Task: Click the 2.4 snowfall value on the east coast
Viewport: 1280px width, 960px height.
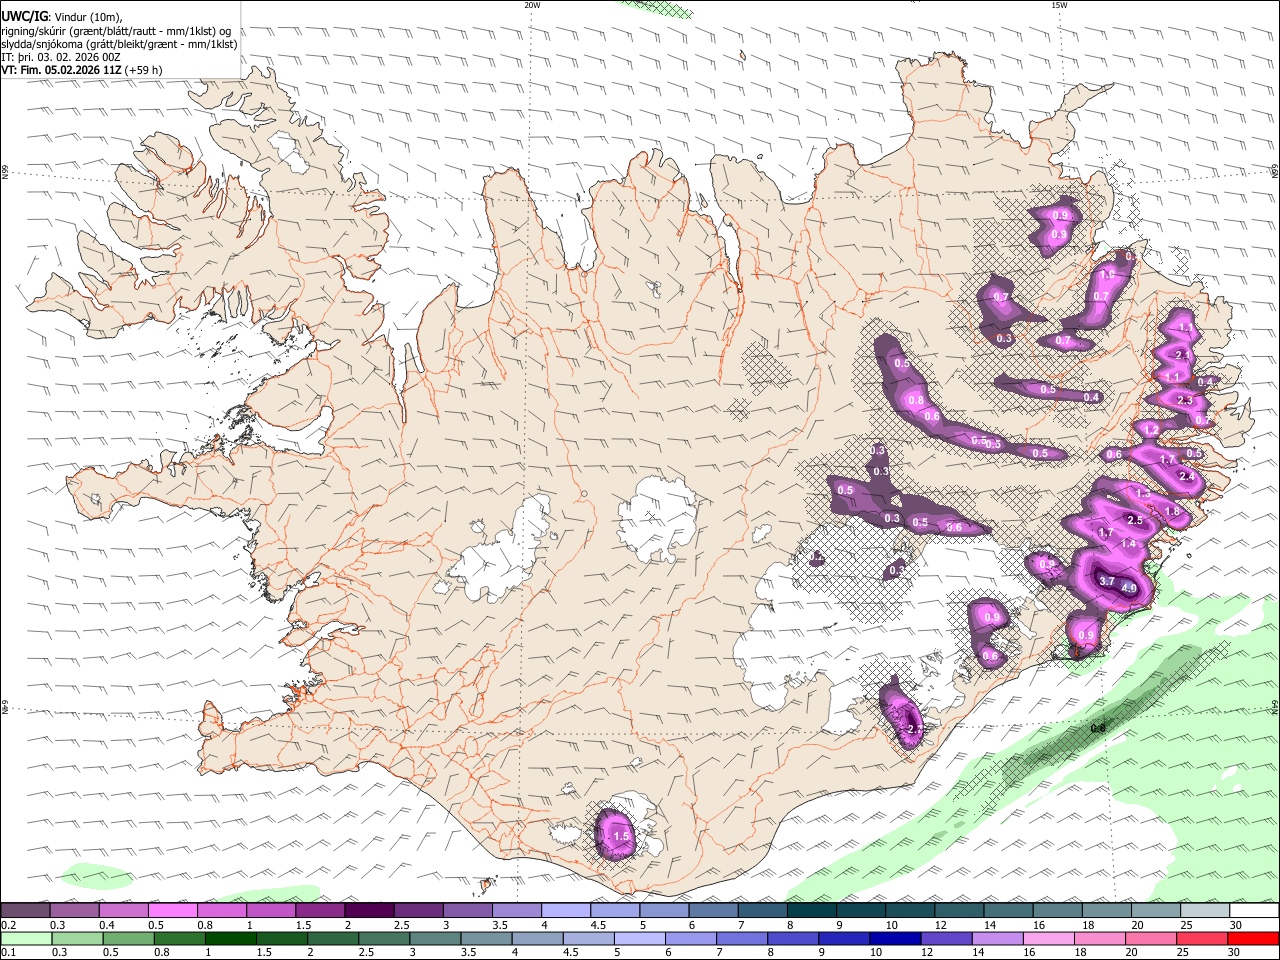Action: pyautogui.click(x=1187, y=476)
